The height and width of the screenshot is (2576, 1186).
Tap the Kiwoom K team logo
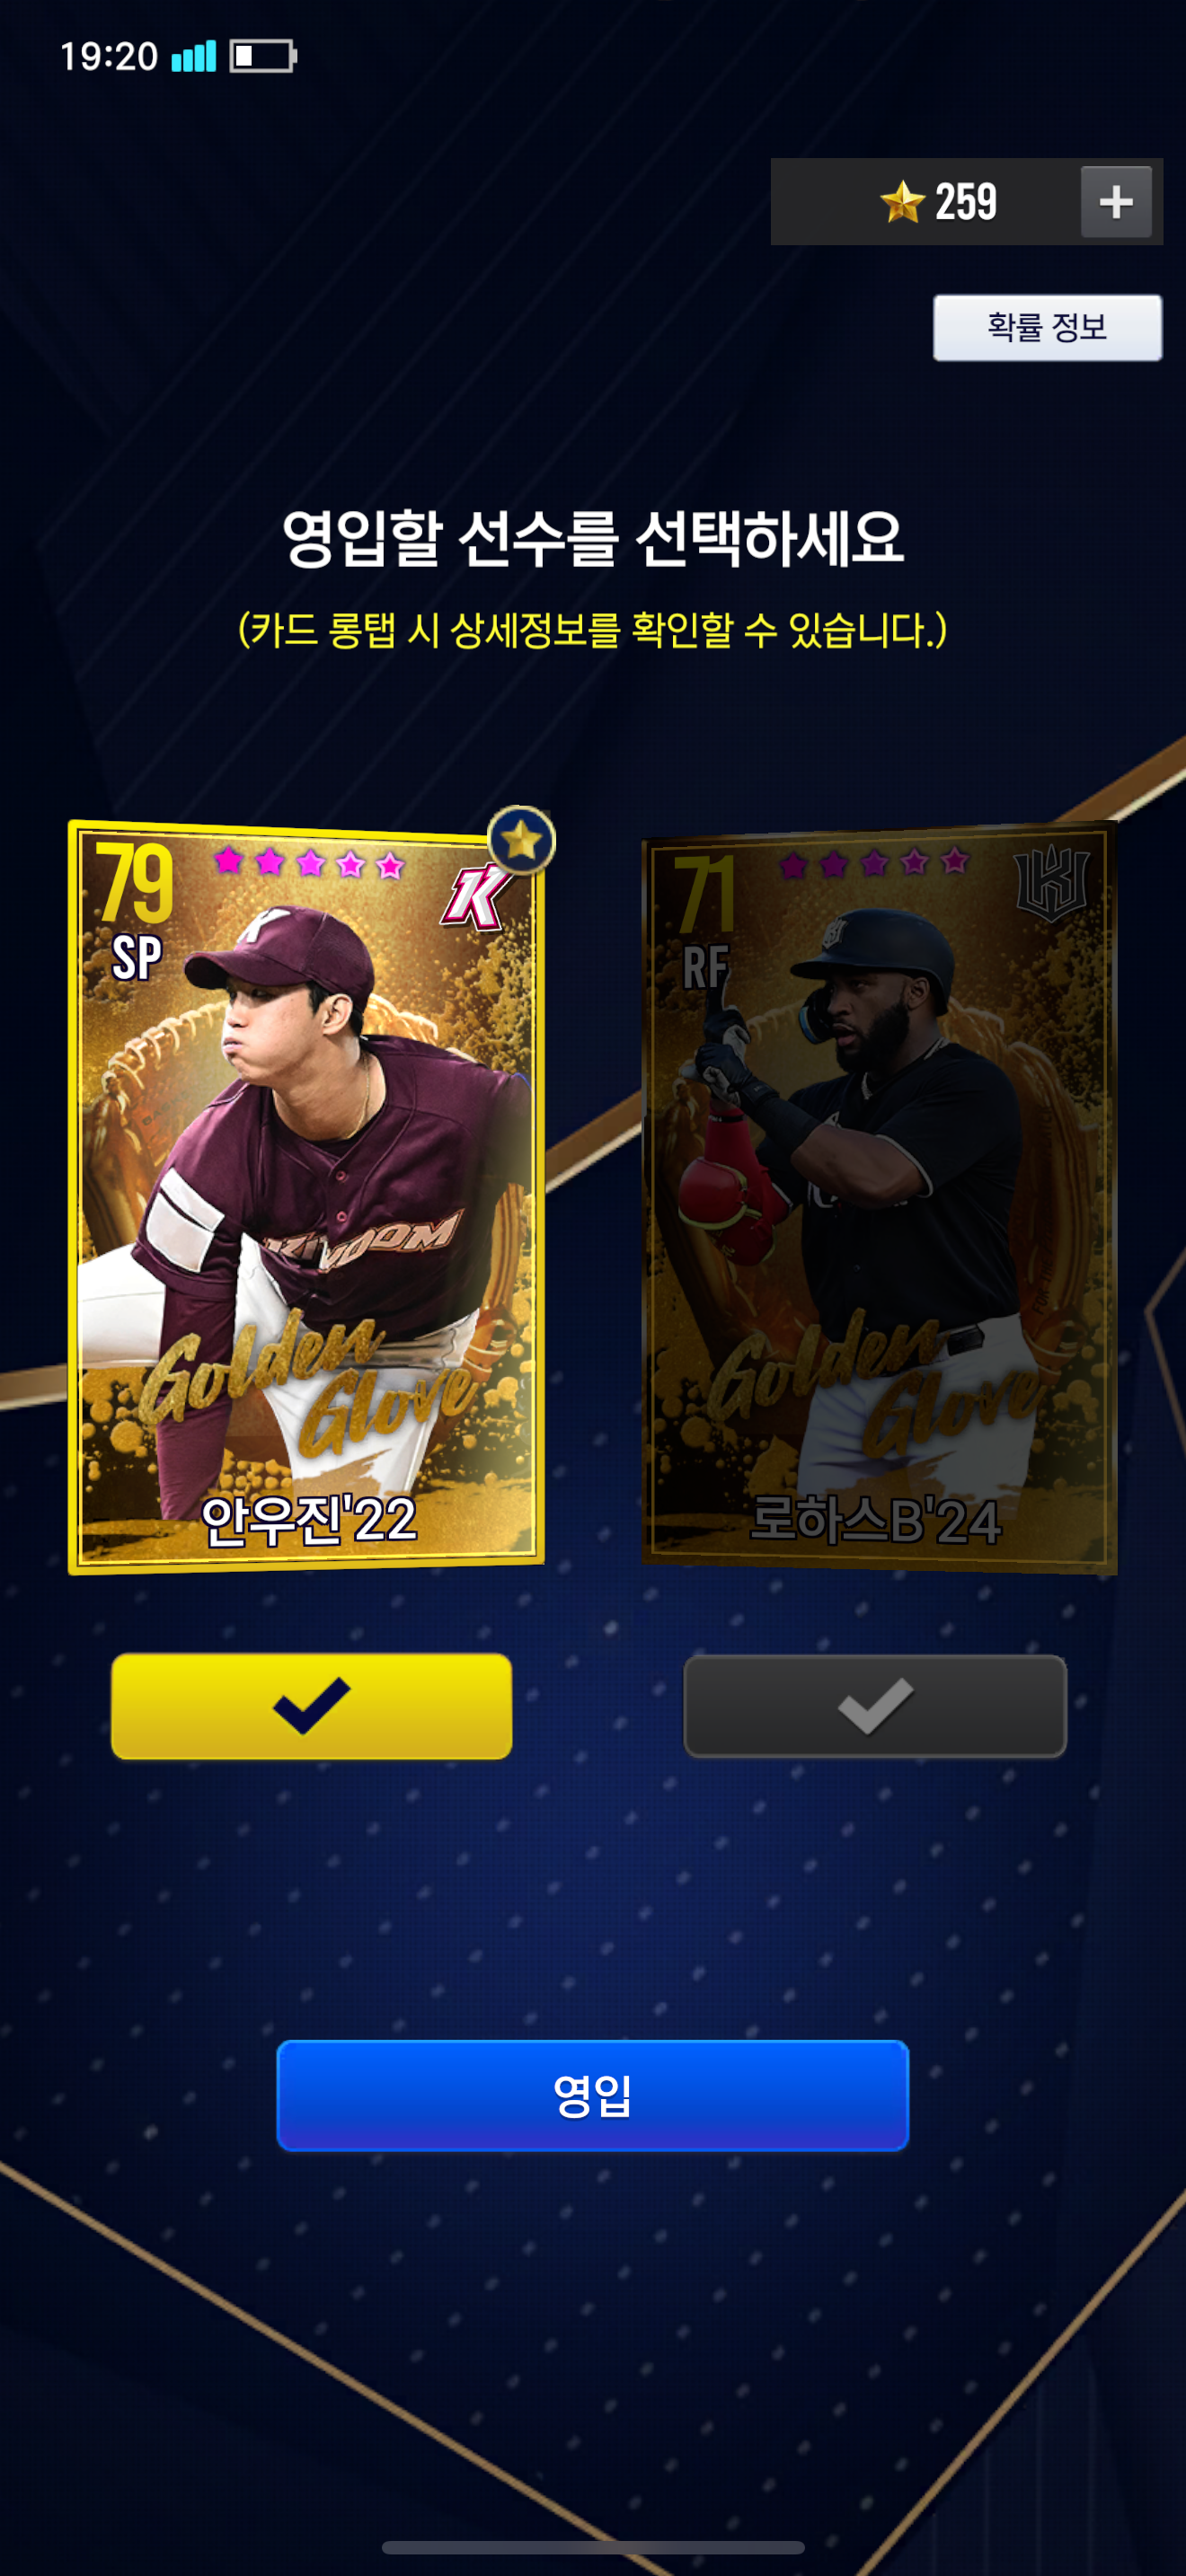pyautogui.click(x=476, y=896)
